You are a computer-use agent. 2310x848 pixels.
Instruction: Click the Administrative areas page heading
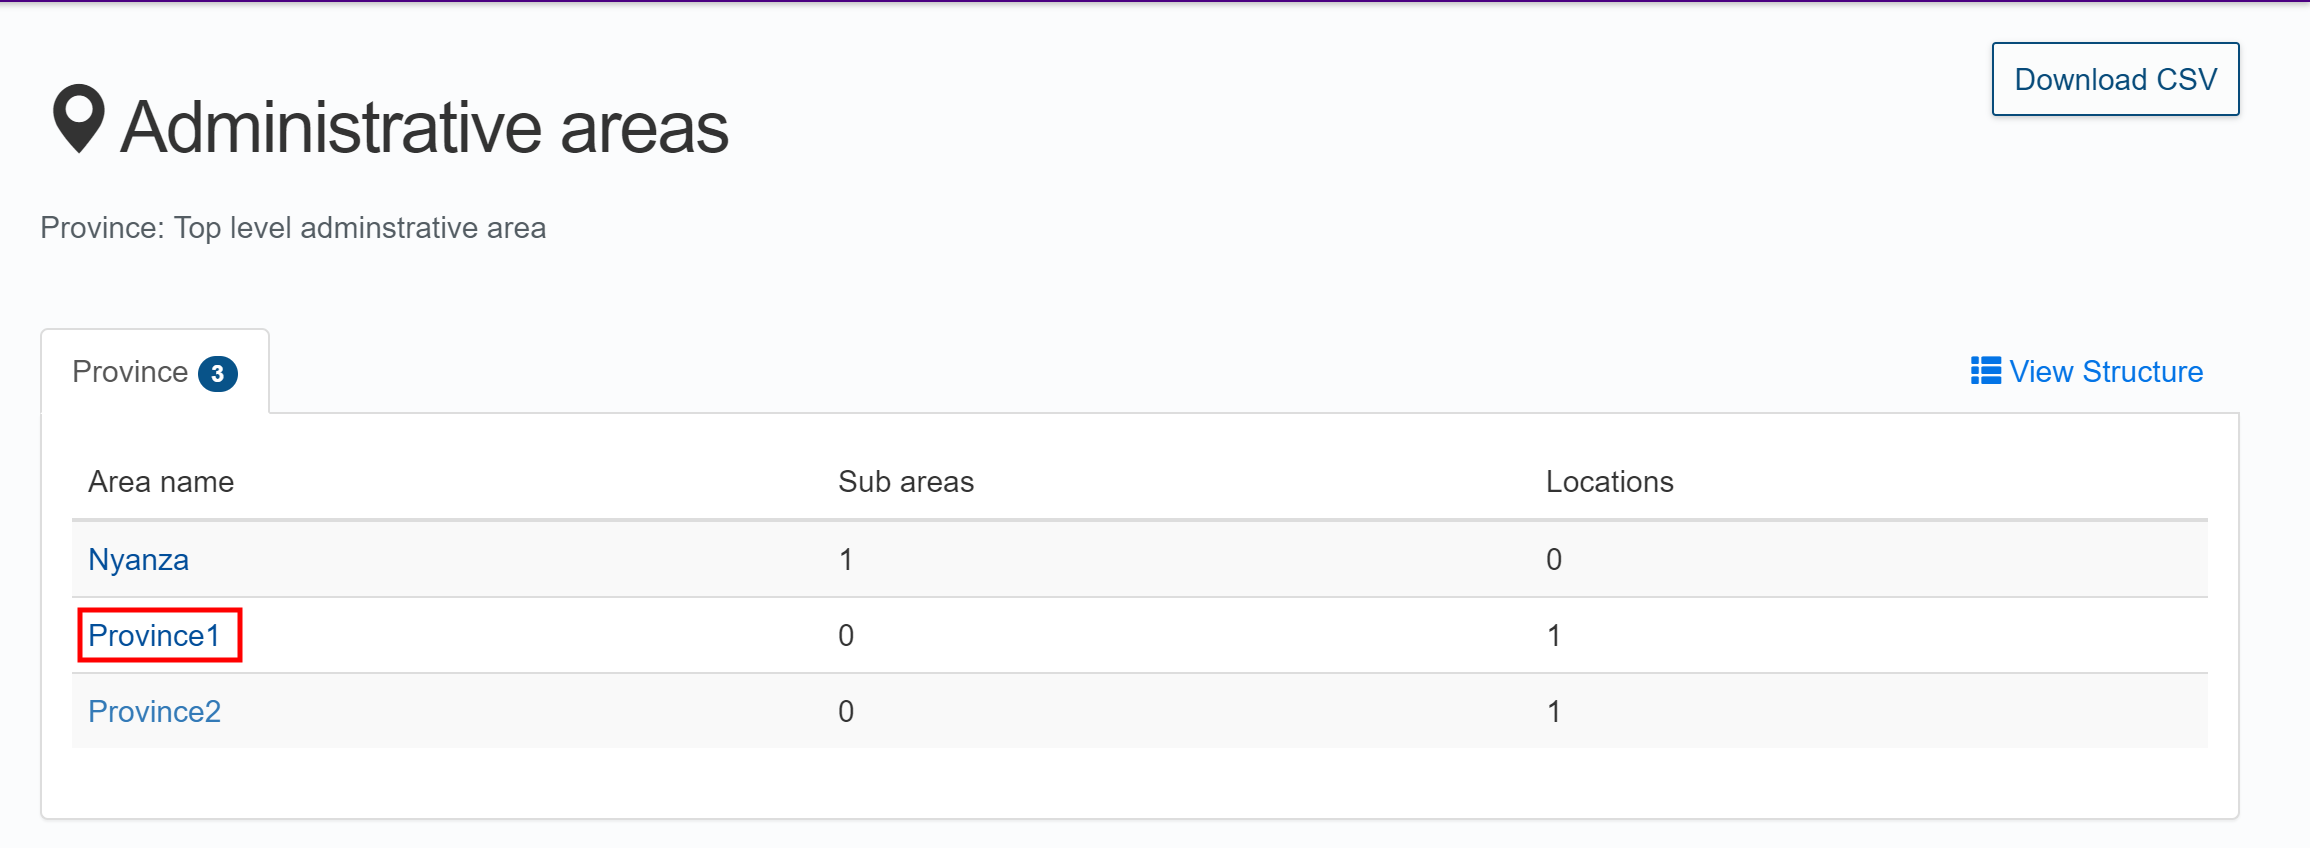click(x=424, y=128)
